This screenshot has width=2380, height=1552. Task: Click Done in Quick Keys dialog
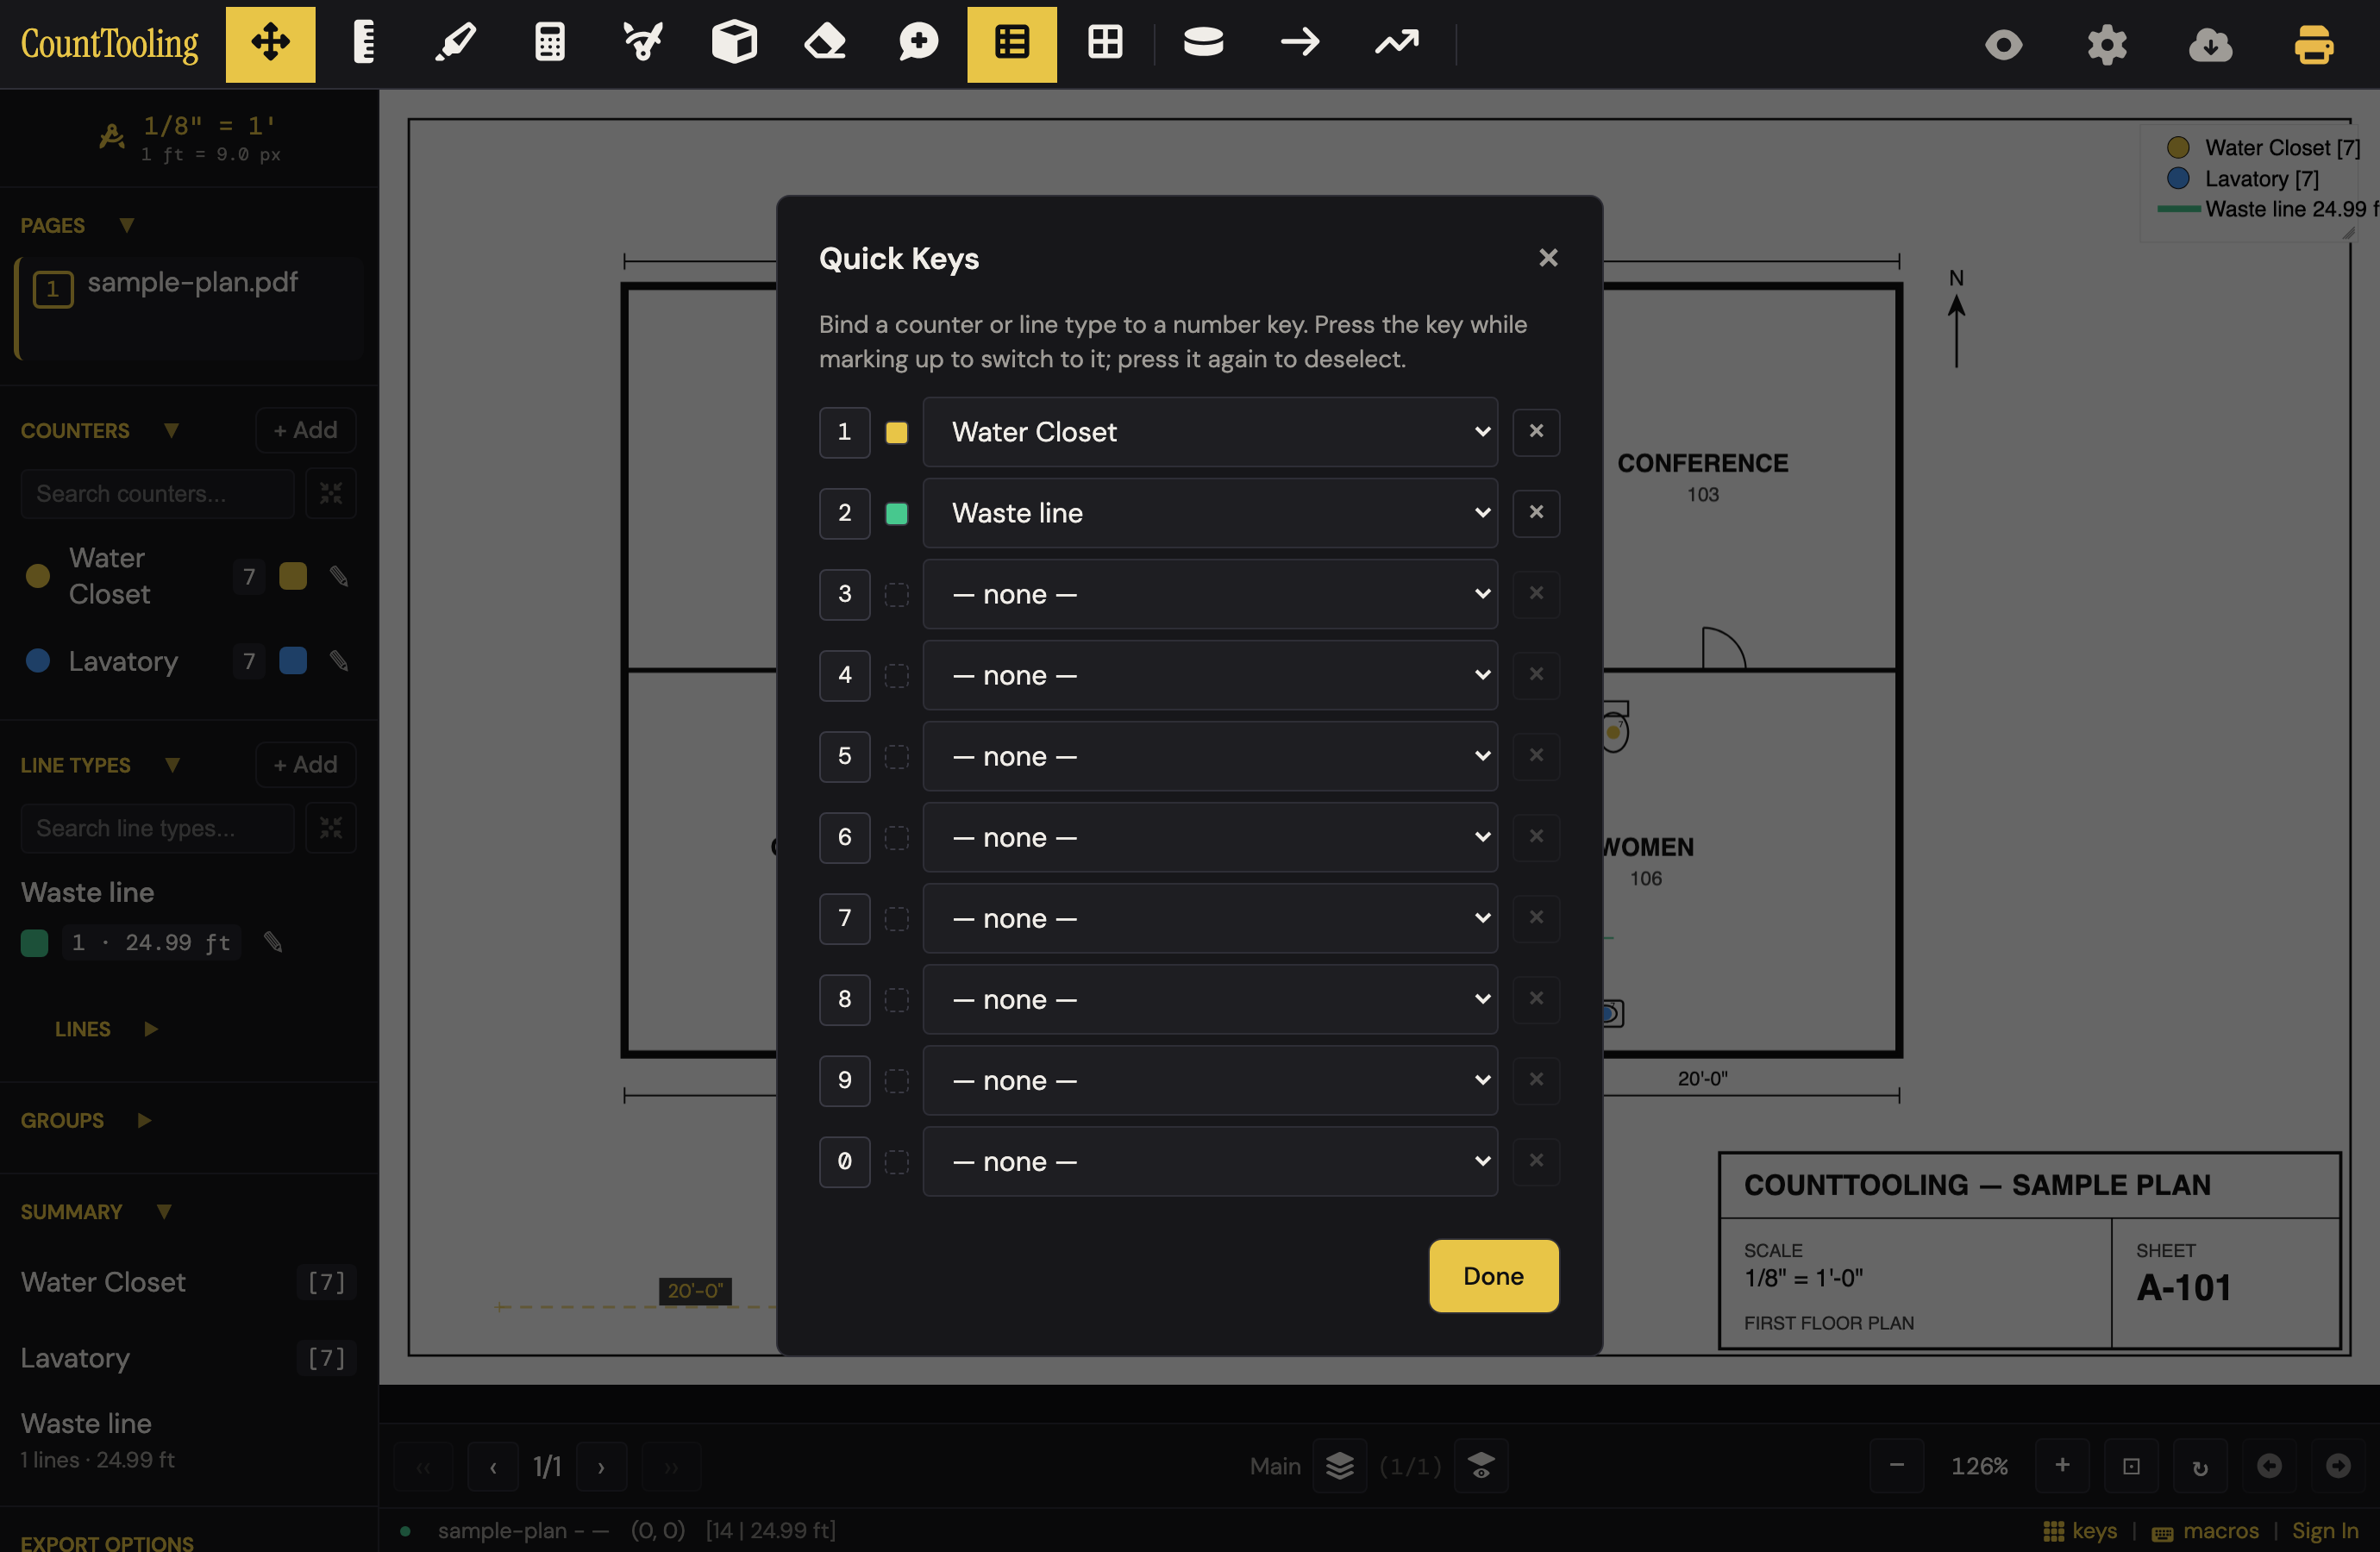coord(1494,1276)
